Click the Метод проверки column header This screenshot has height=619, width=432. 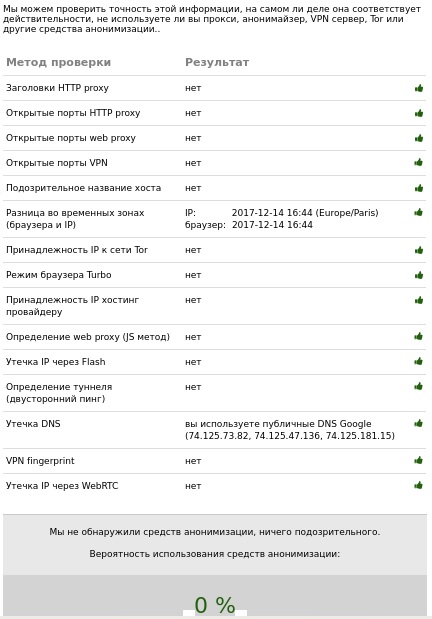pos(58,62)
